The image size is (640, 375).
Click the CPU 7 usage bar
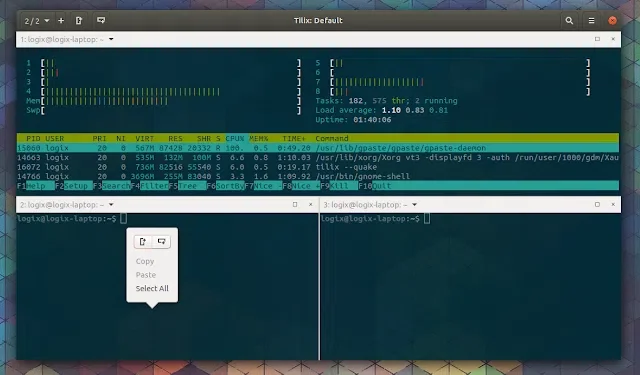453,82
